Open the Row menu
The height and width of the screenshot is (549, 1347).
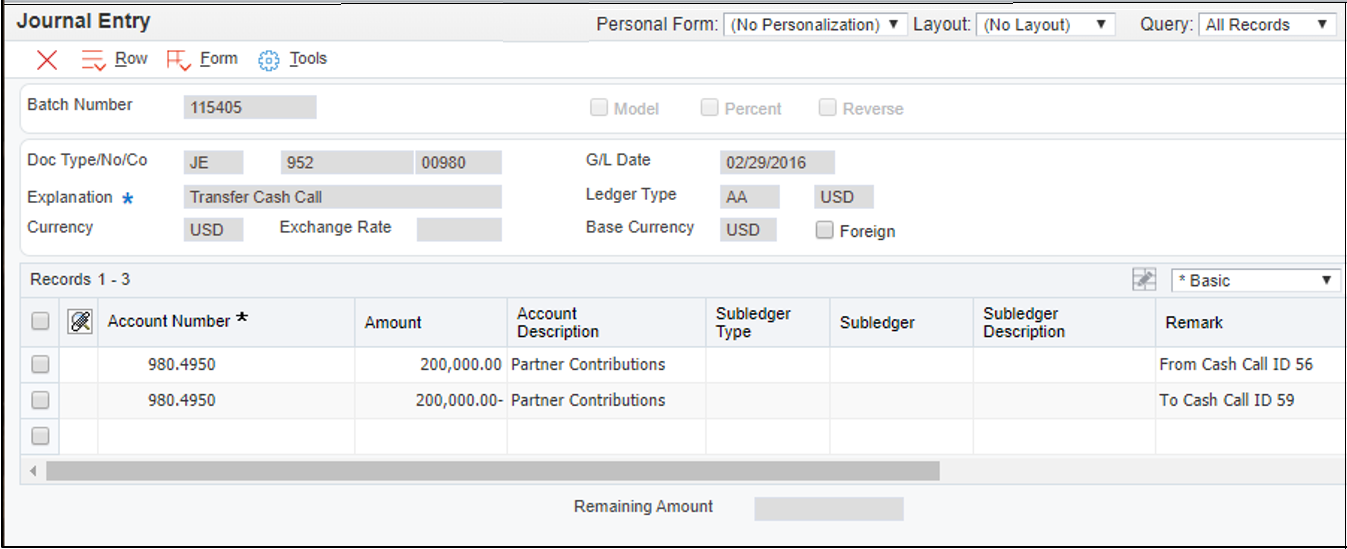coord(131,59)
